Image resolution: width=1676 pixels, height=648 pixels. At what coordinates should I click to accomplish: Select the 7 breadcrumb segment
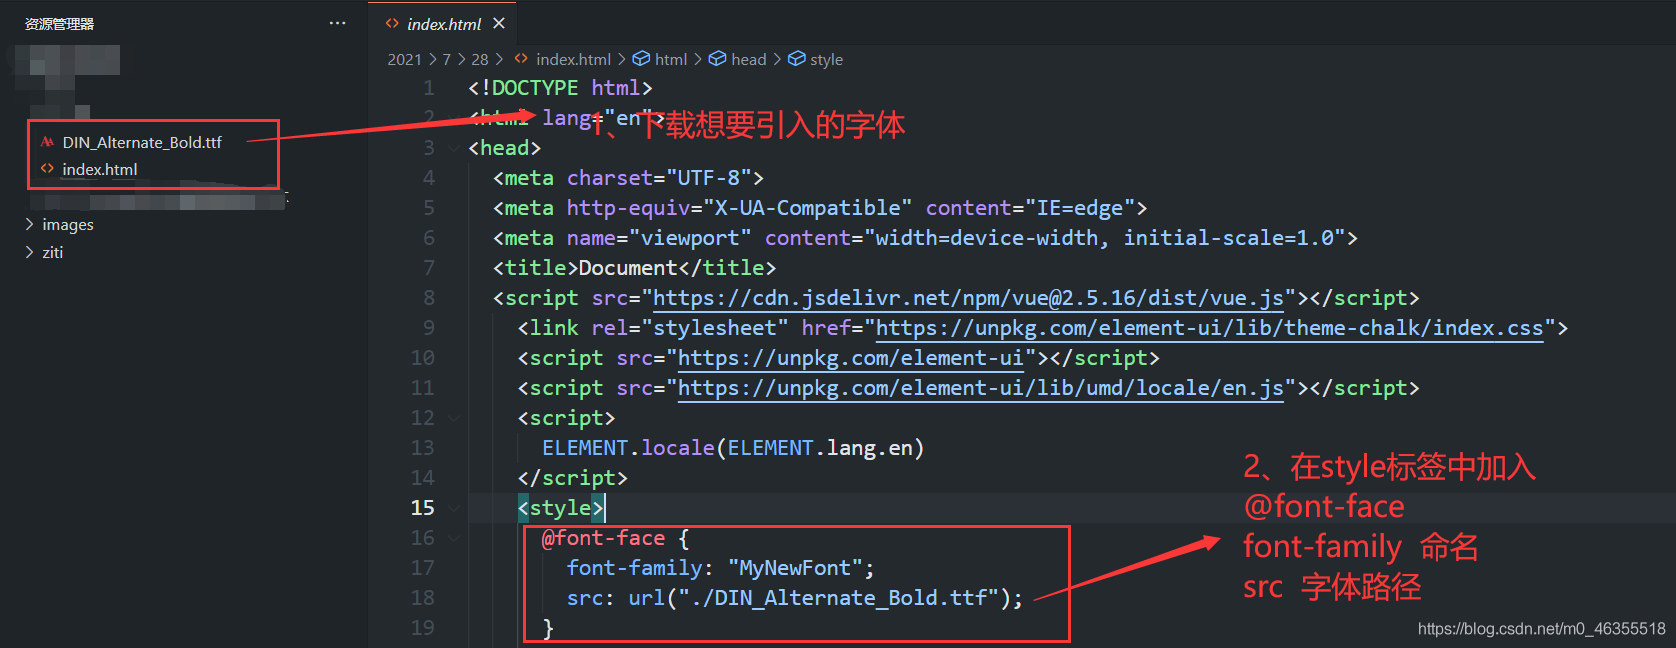coord(447,60)
